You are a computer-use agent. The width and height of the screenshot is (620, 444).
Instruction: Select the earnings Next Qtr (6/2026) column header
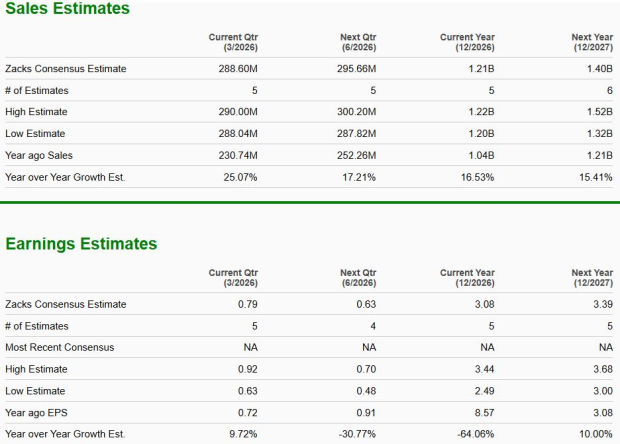click(x=357, y=277)
